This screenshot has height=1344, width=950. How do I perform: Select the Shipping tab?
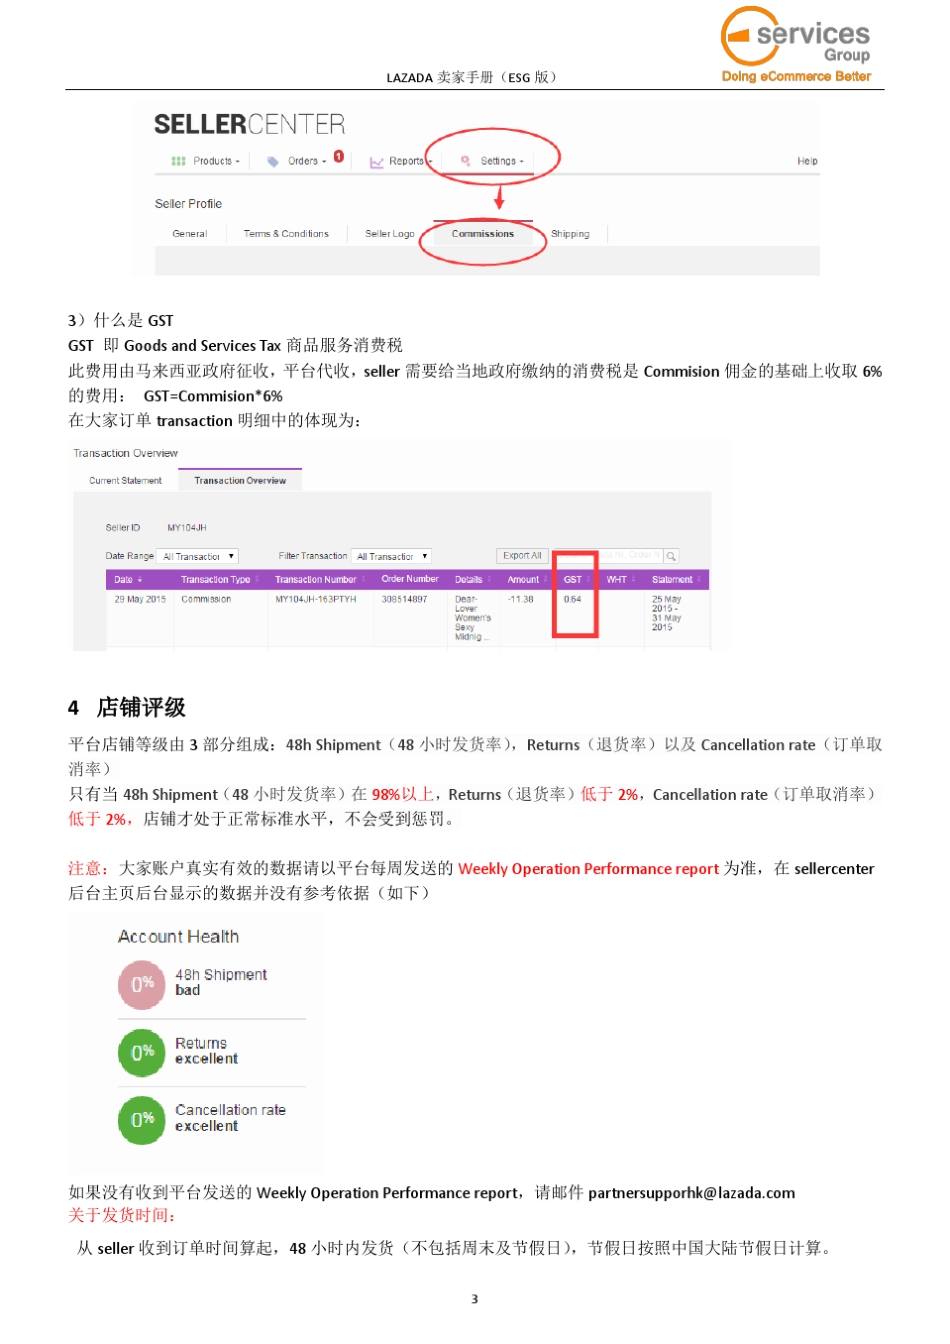click(570, 234)
